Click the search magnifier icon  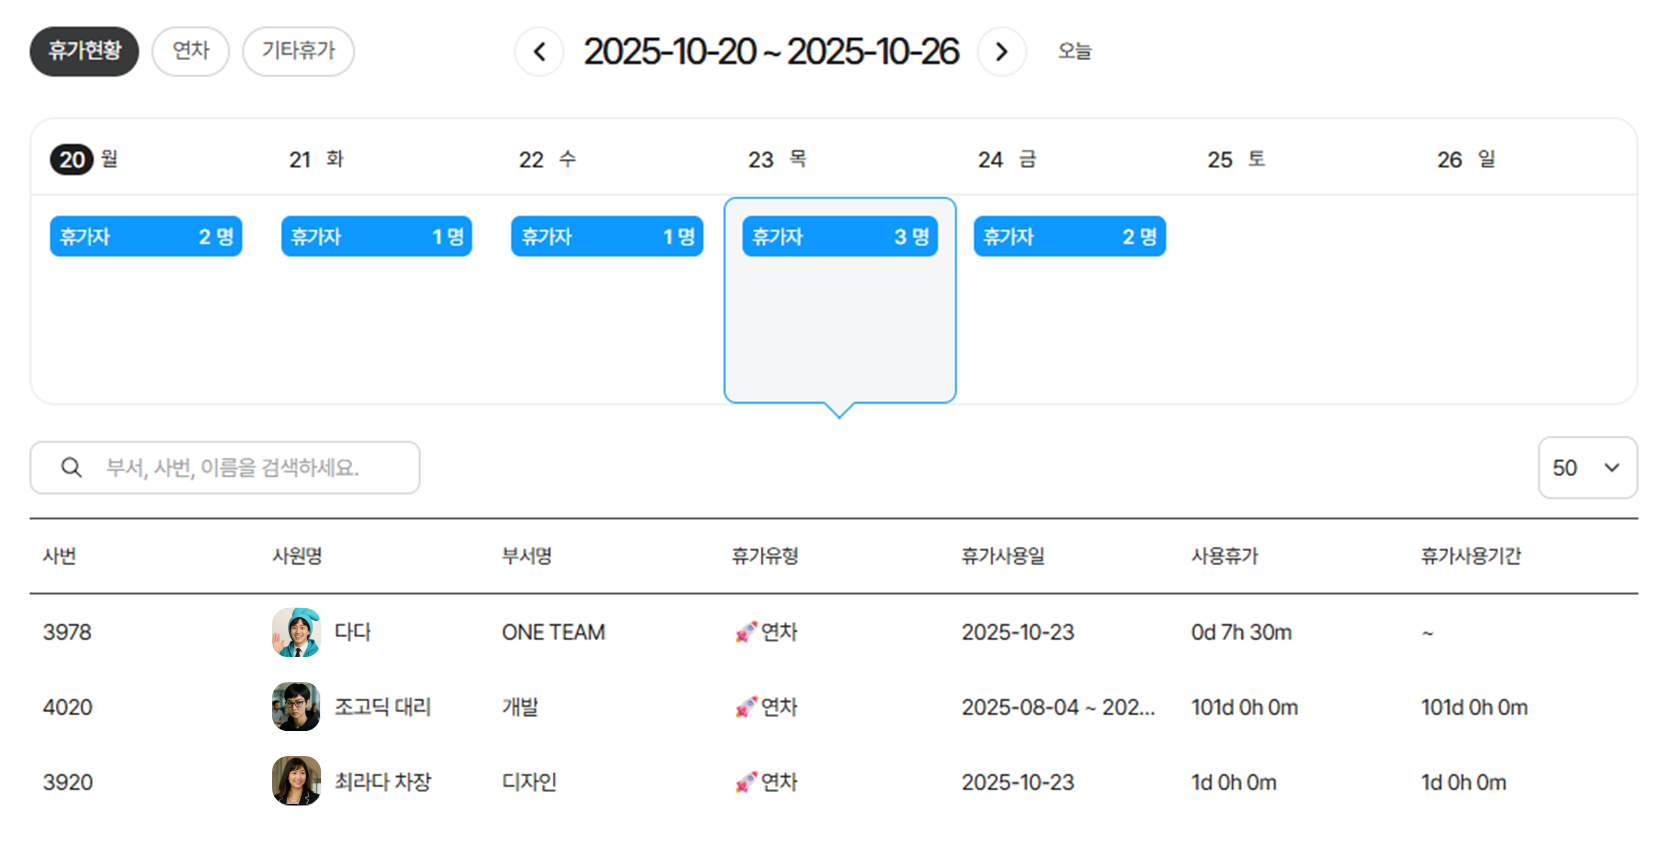71,467
